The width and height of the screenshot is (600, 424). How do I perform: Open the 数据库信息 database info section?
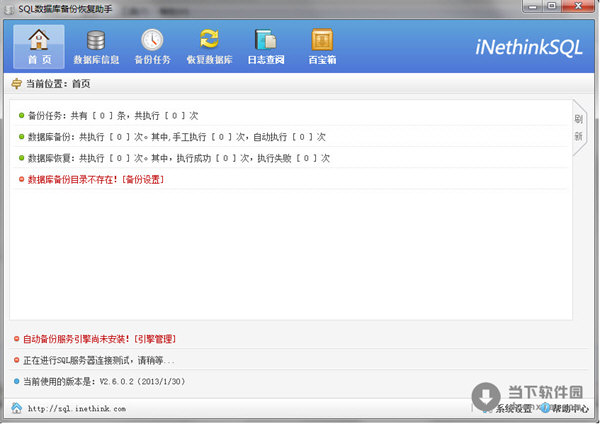(x=96, y=47)
